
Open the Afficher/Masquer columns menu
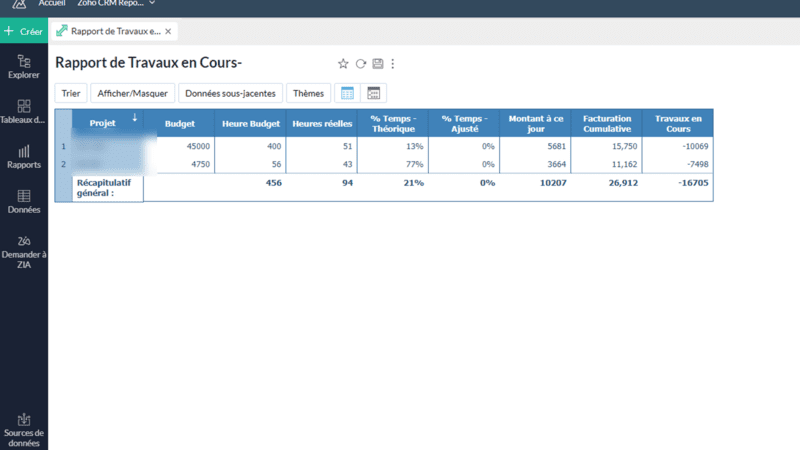click(x=132, y=93)
